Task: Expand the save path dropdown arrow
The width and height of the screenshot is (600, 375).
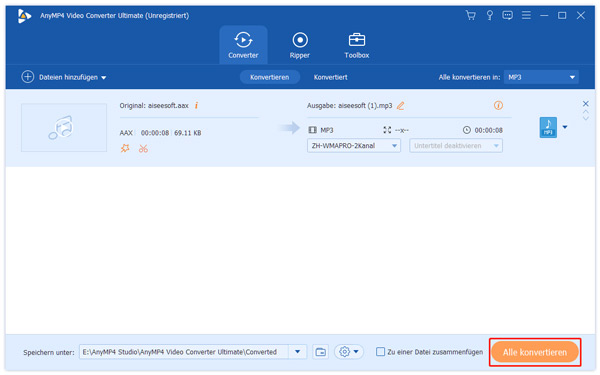Action: [297, 352]
